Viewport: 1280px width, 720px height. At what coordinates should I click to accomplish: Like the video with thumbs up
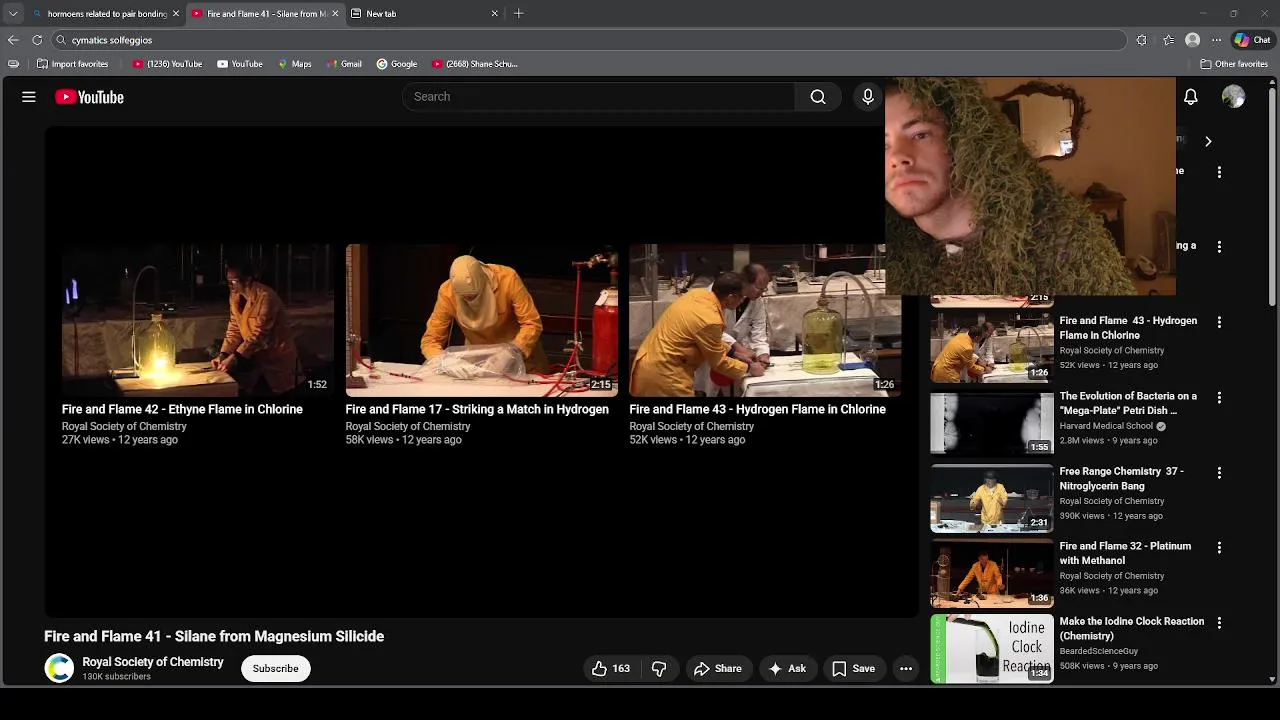point(610,668)
